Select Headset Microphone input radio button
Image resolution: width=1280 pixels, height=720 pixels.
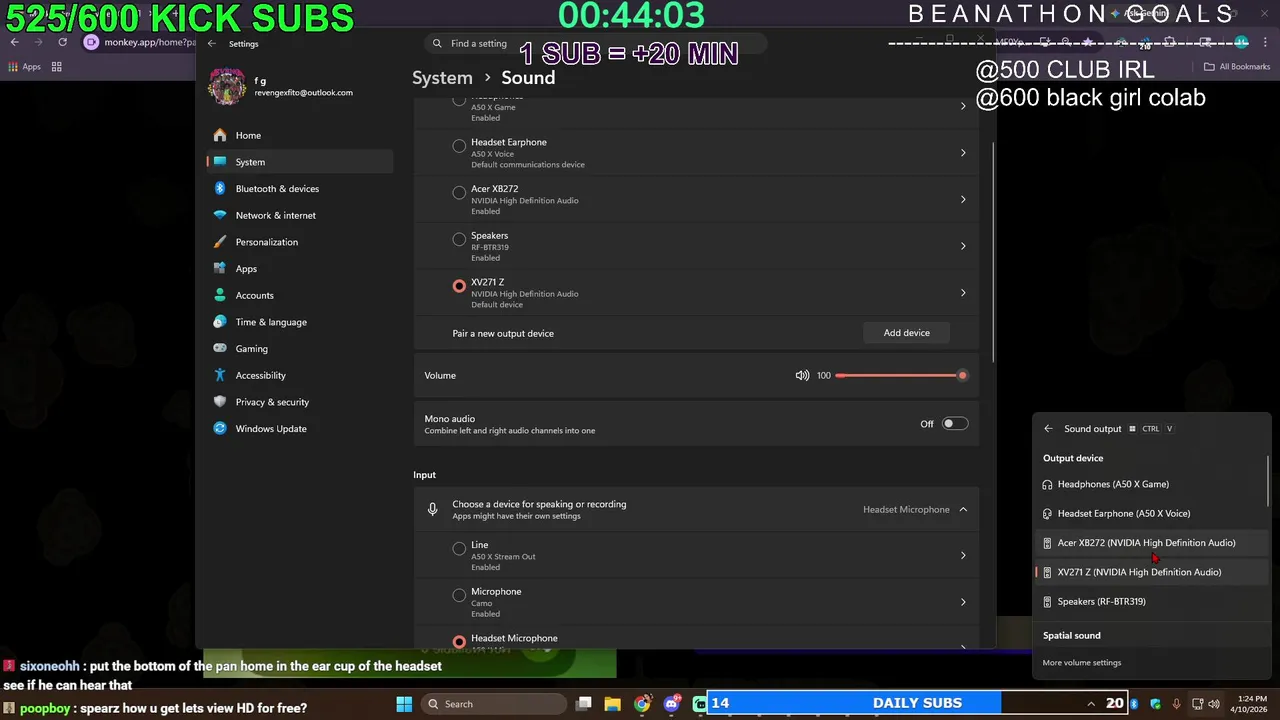click(x=459, y=641)
